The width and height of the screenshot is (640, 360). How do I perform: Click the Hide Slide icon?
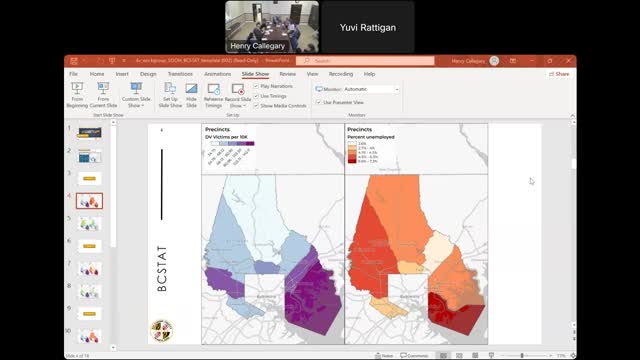point(191,88)
